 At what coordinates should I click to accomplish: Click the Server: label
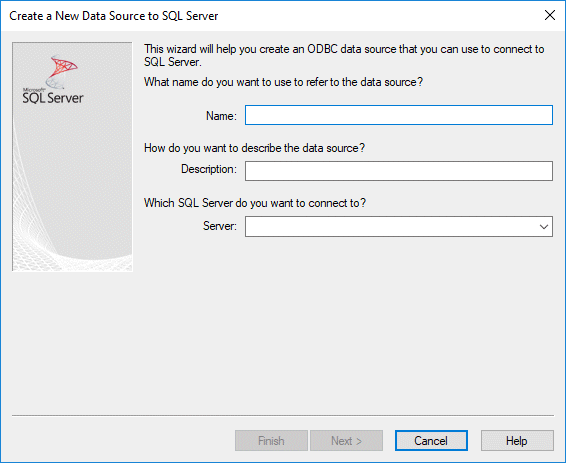pyautogui.click(x=220, y=226)
